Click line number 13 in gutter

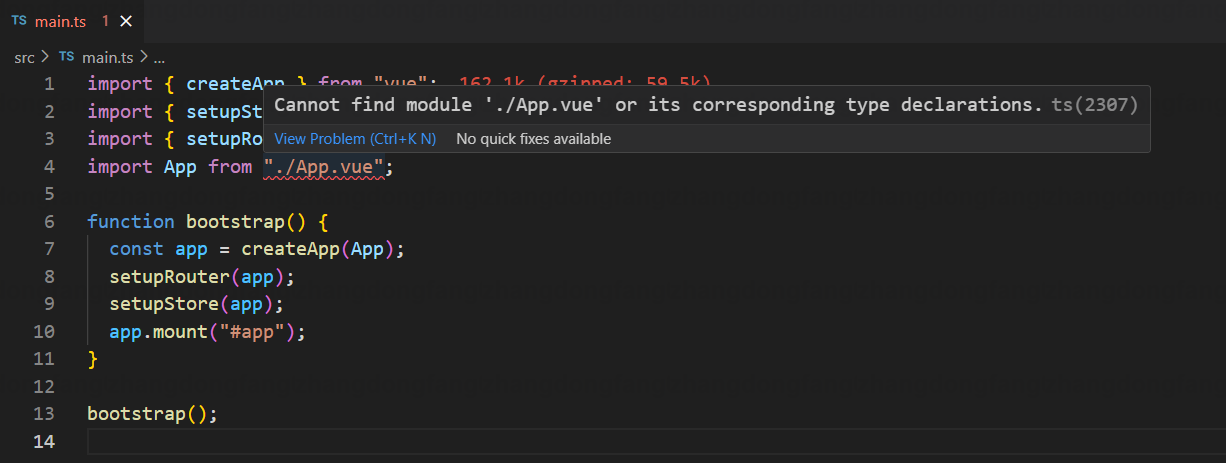point(44,413)
